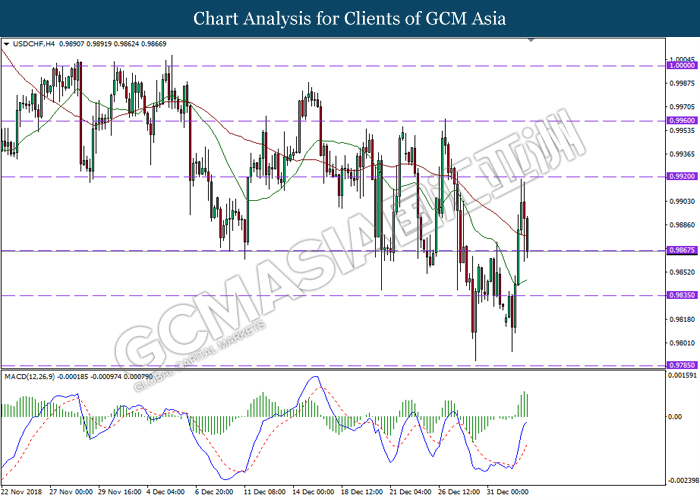The height and width of the screenshot is (500, 700).
Task: Click the USDCHF,H4 symbol label
Action: point(34,44)
